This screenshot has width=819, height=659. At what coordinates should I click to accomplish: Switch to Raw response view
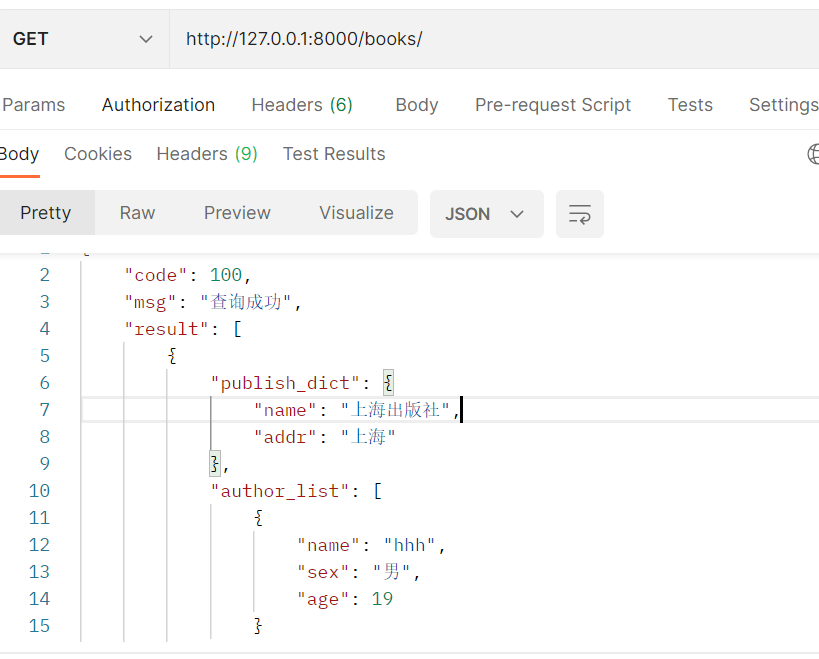click(137, 213)
